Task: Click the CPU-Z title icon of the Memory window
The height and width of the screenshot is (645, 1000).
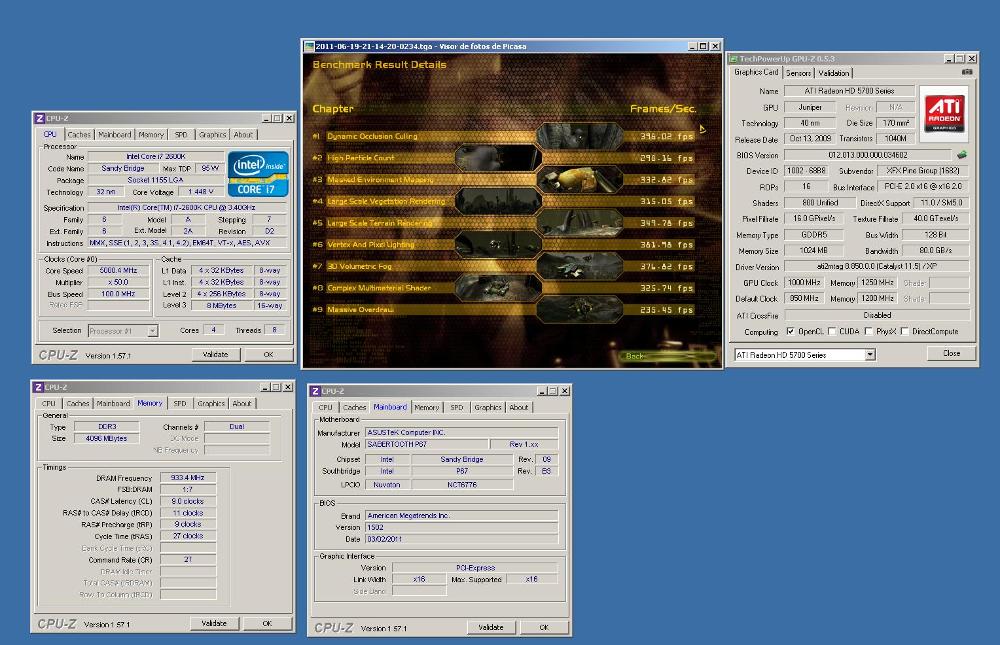Action: 38,387
